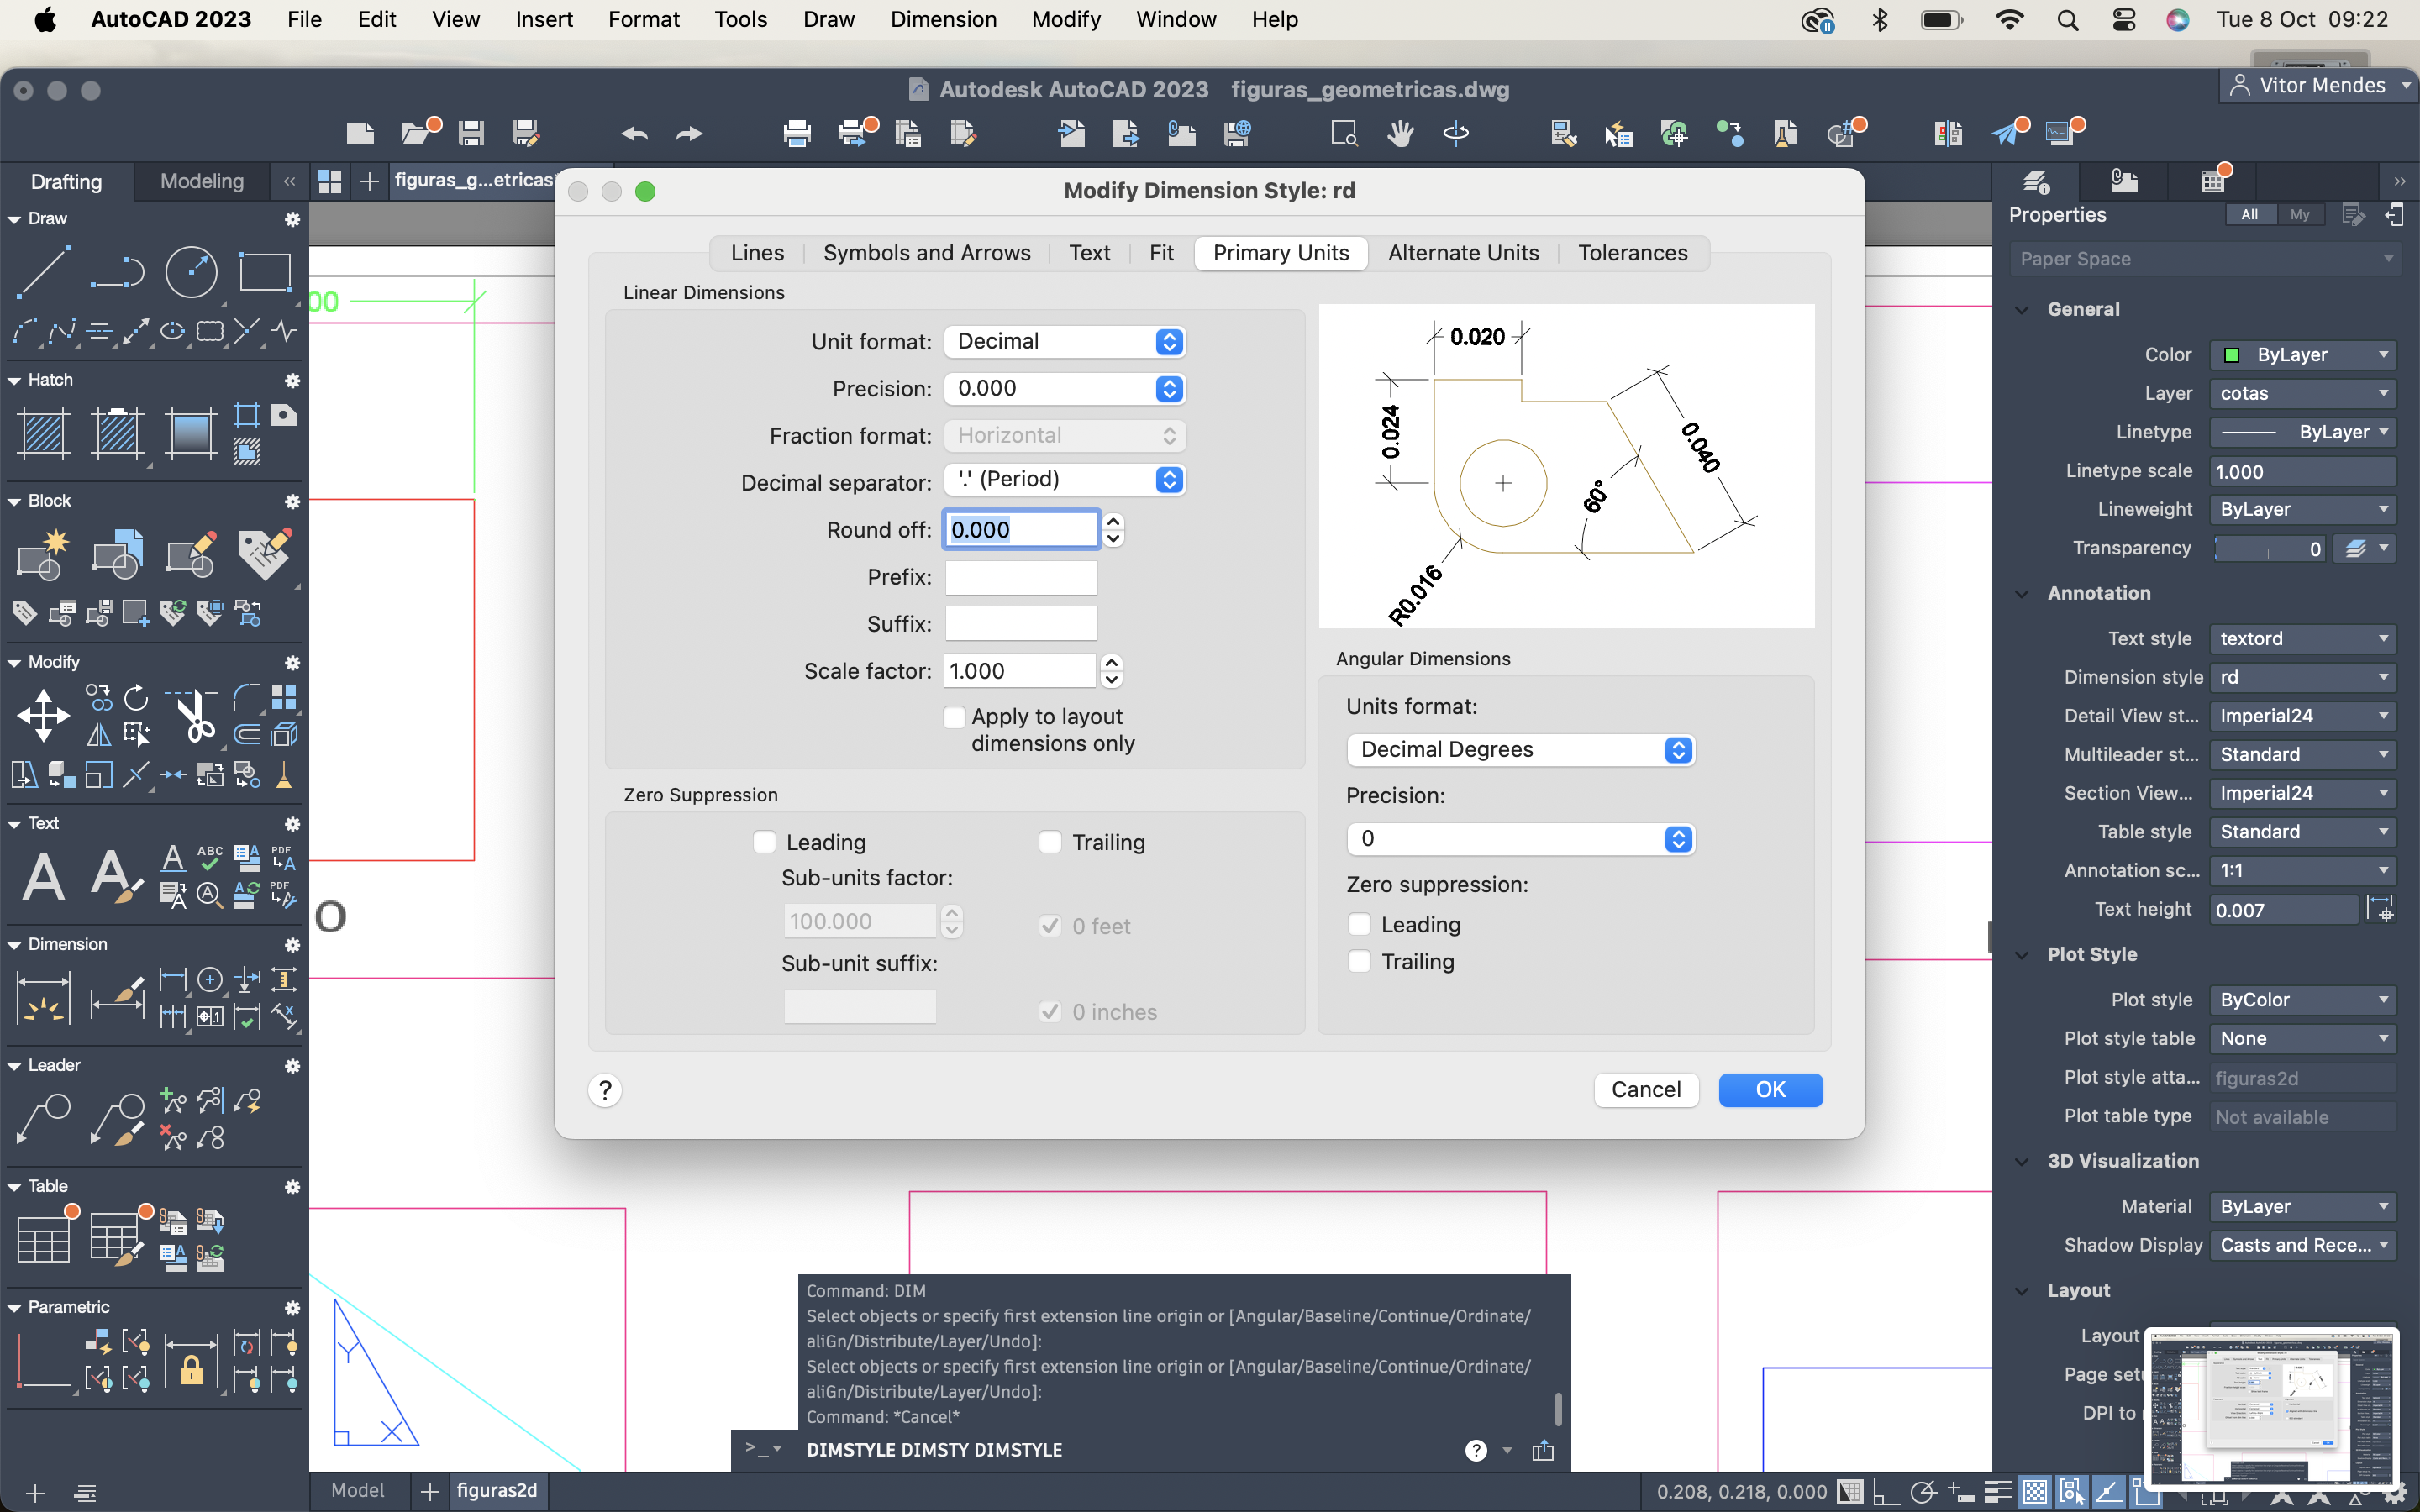Click the Open file icon in toolbar

[x=417, y=133]
